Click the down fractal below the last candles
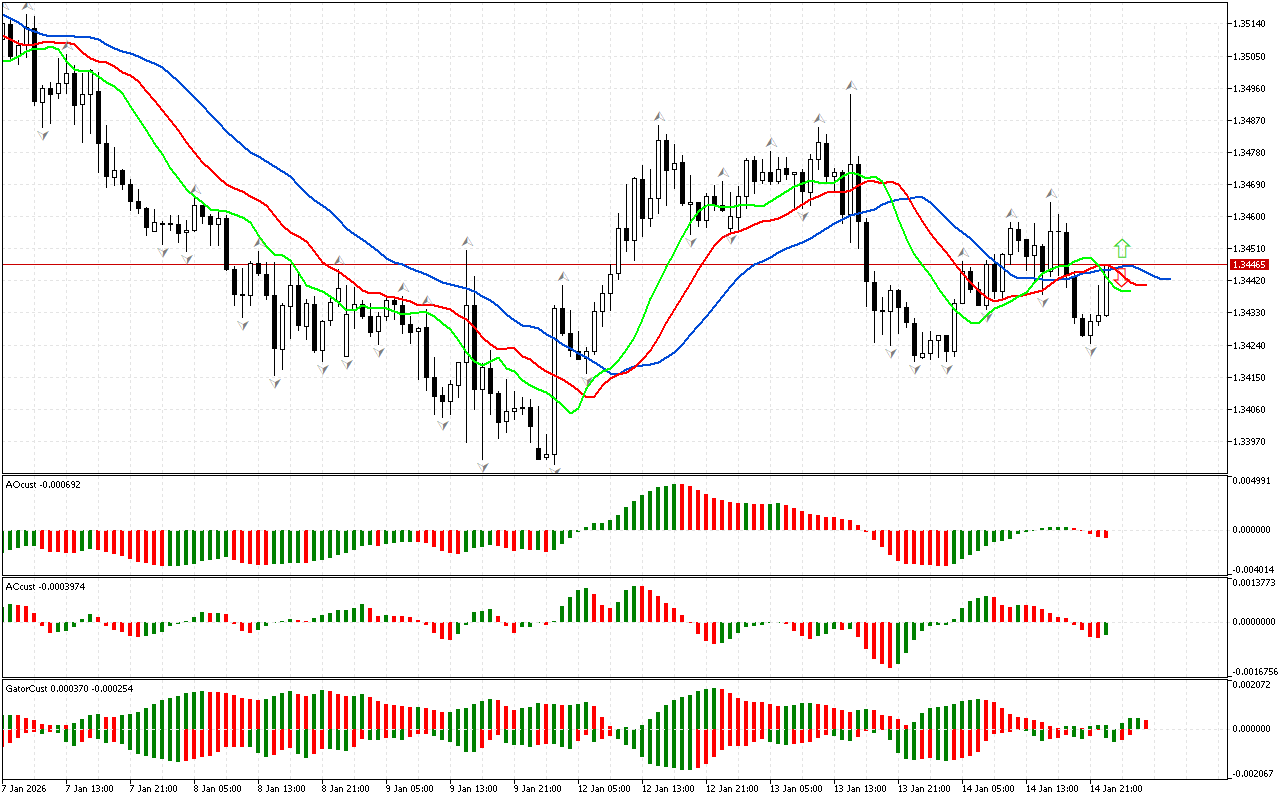 coord(1092,351)
